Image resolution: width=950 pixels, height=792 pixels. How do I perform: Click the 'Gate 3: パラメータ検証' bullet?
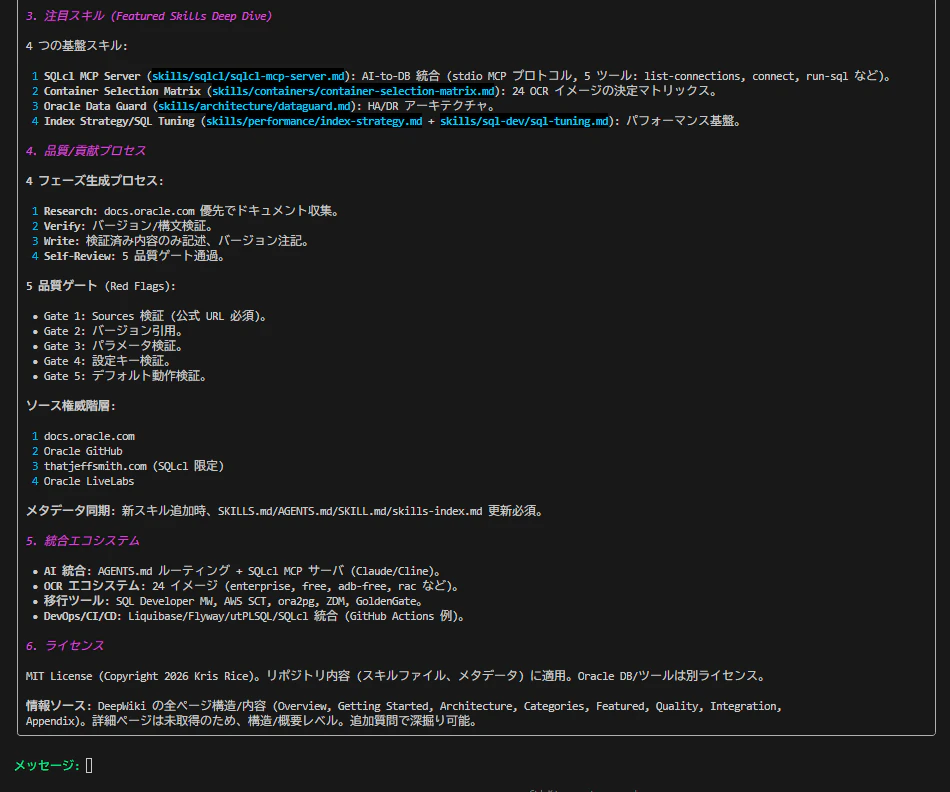pyautogui.click(x=109, y=346)
